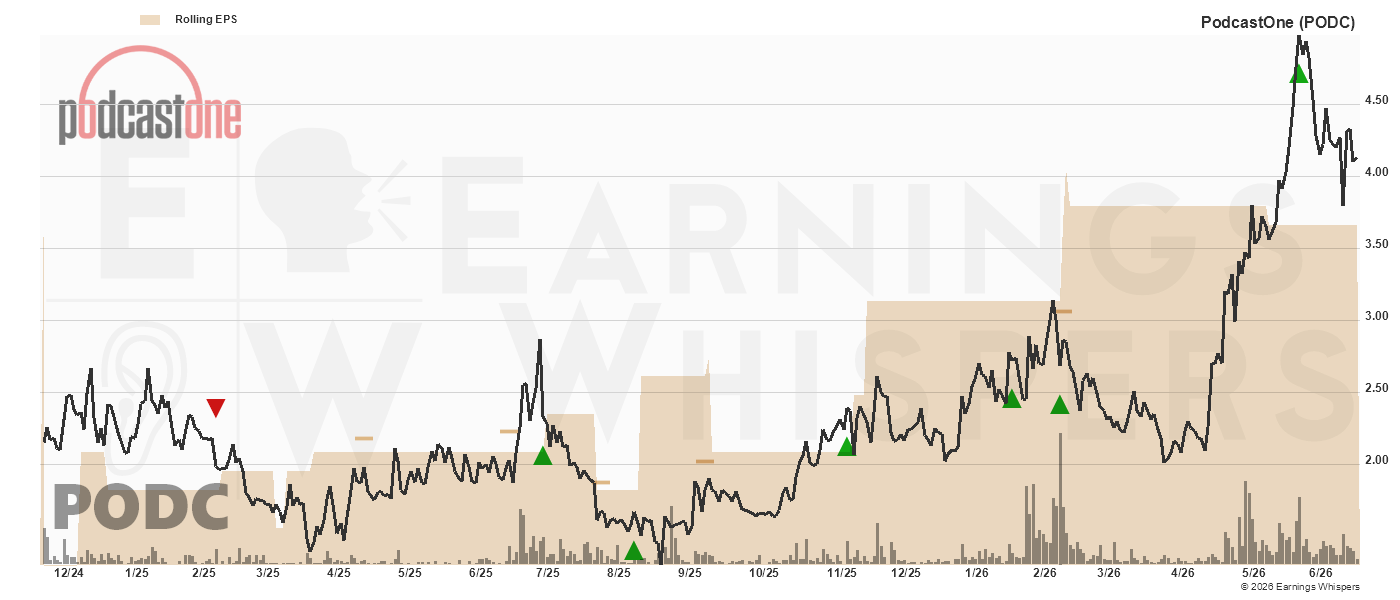Click the red down triangle near 2/25
This screenshot has height=600, width=1400.
216,408
